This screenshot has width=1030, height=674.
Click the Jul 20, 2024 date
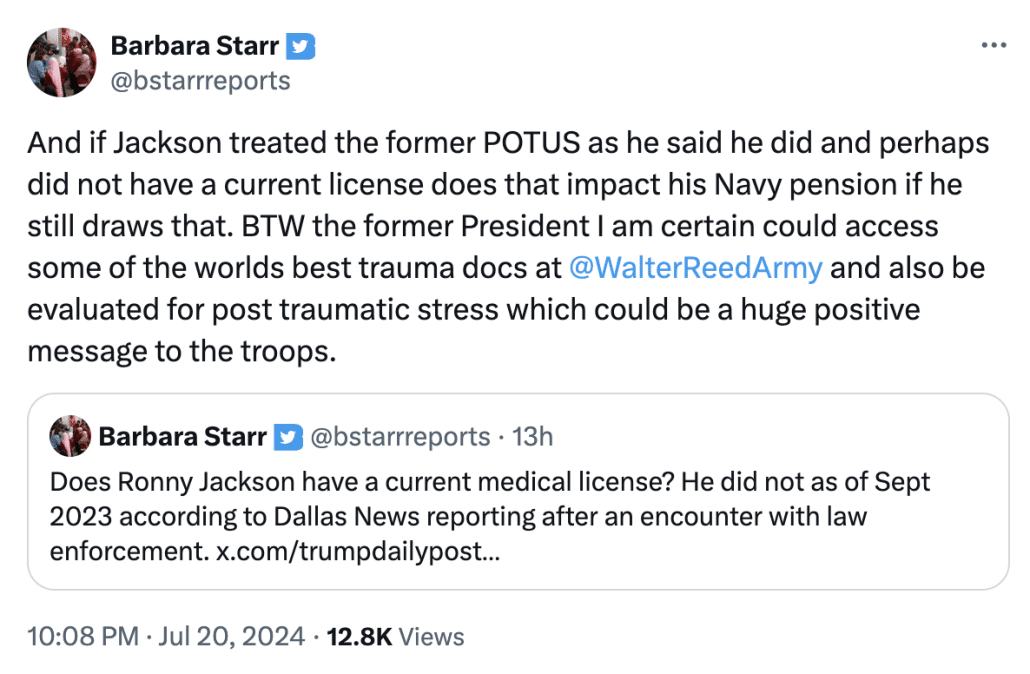[232, 637]
